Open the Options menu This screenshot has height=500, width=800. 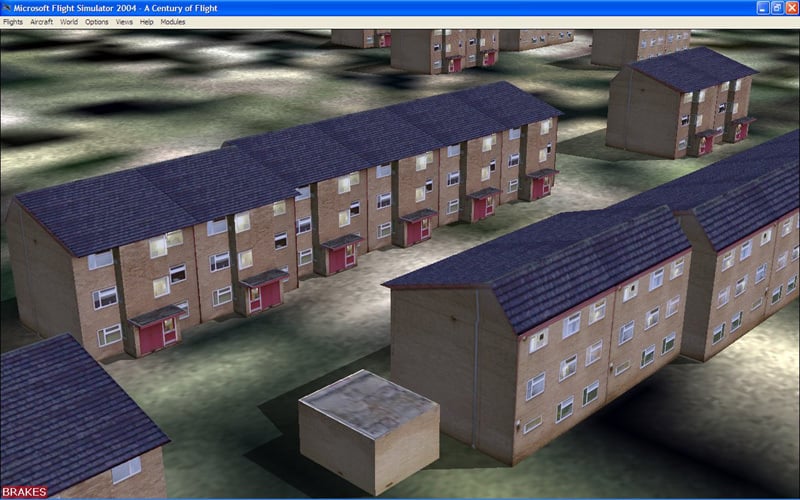(96, 22)
